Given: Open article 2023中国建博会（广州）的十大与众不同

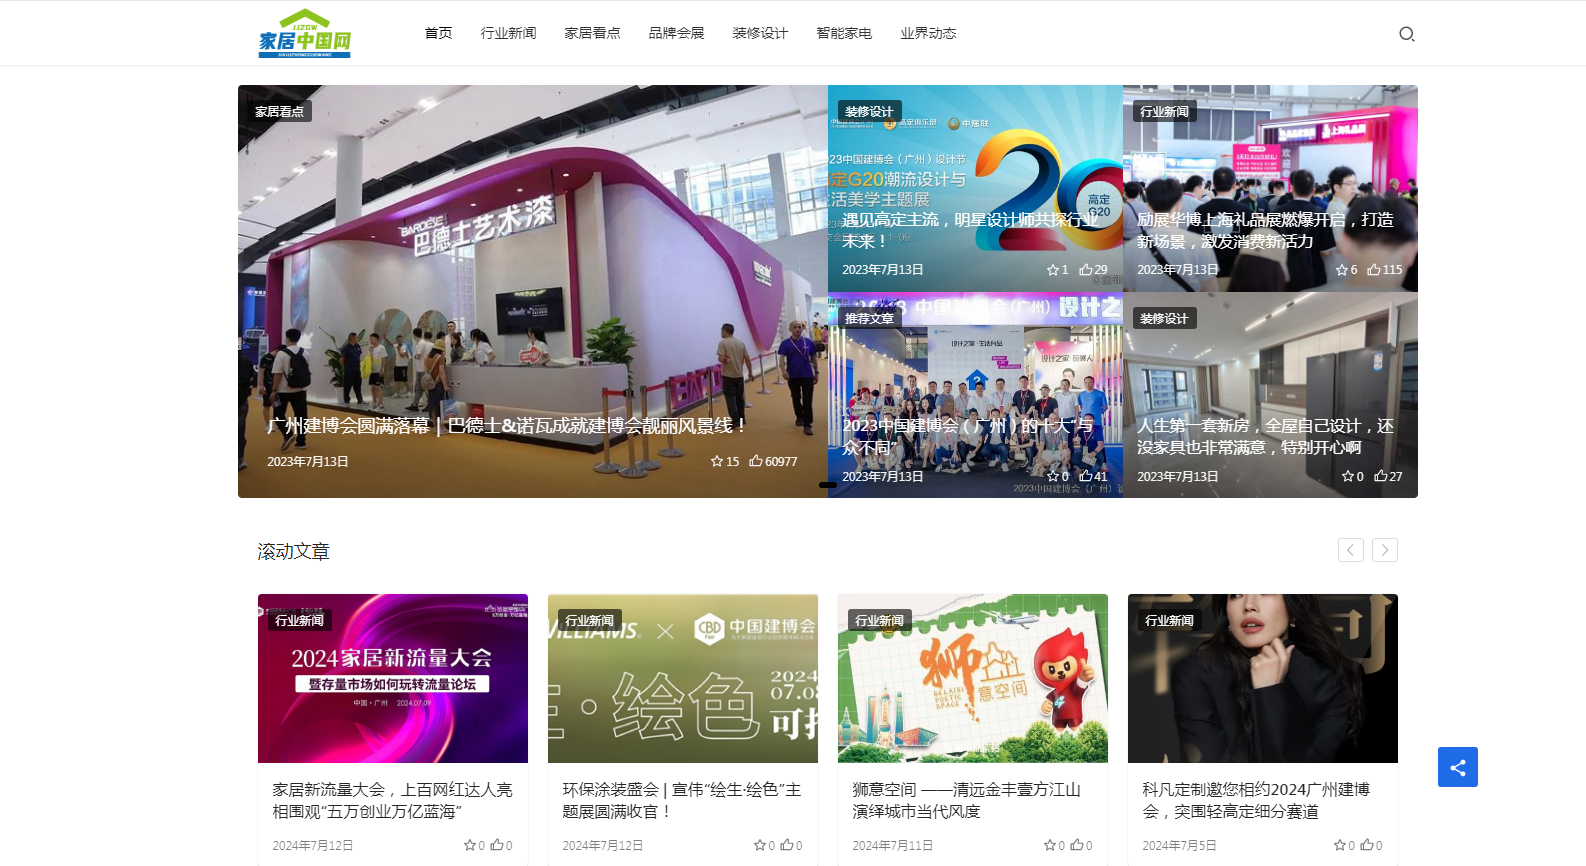Looking at the screenshot, I should 967,437.
